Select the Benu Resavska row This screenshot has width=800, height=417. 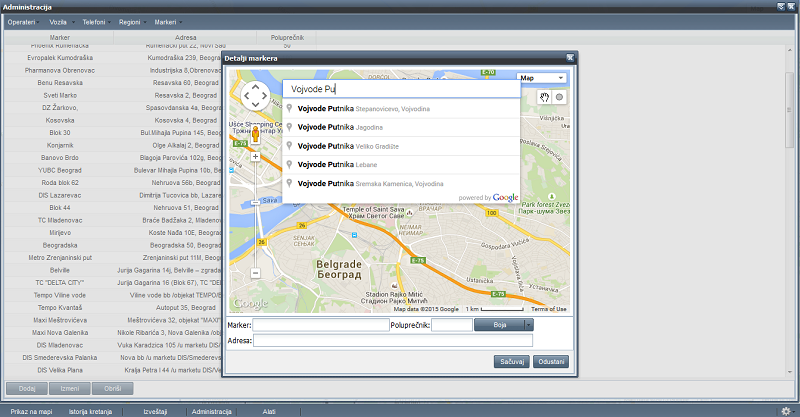click(113, 83)
